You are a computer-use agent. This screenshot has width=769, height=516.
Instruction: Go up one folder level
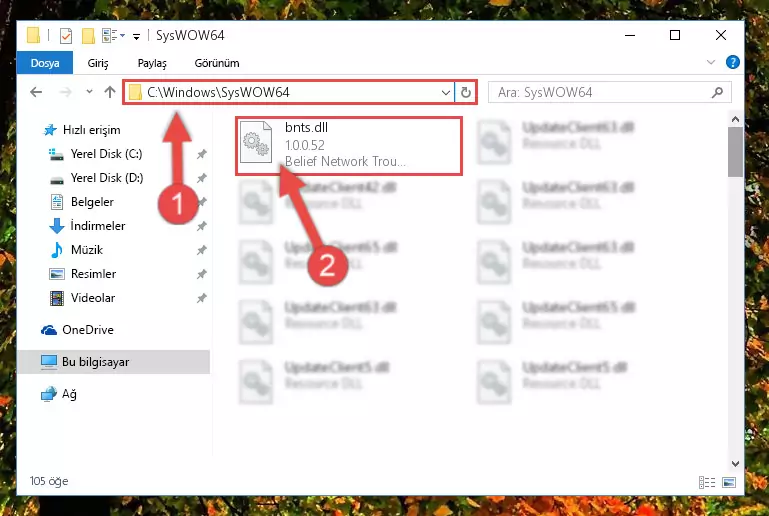pyautogui.click(x=110, y=92)
